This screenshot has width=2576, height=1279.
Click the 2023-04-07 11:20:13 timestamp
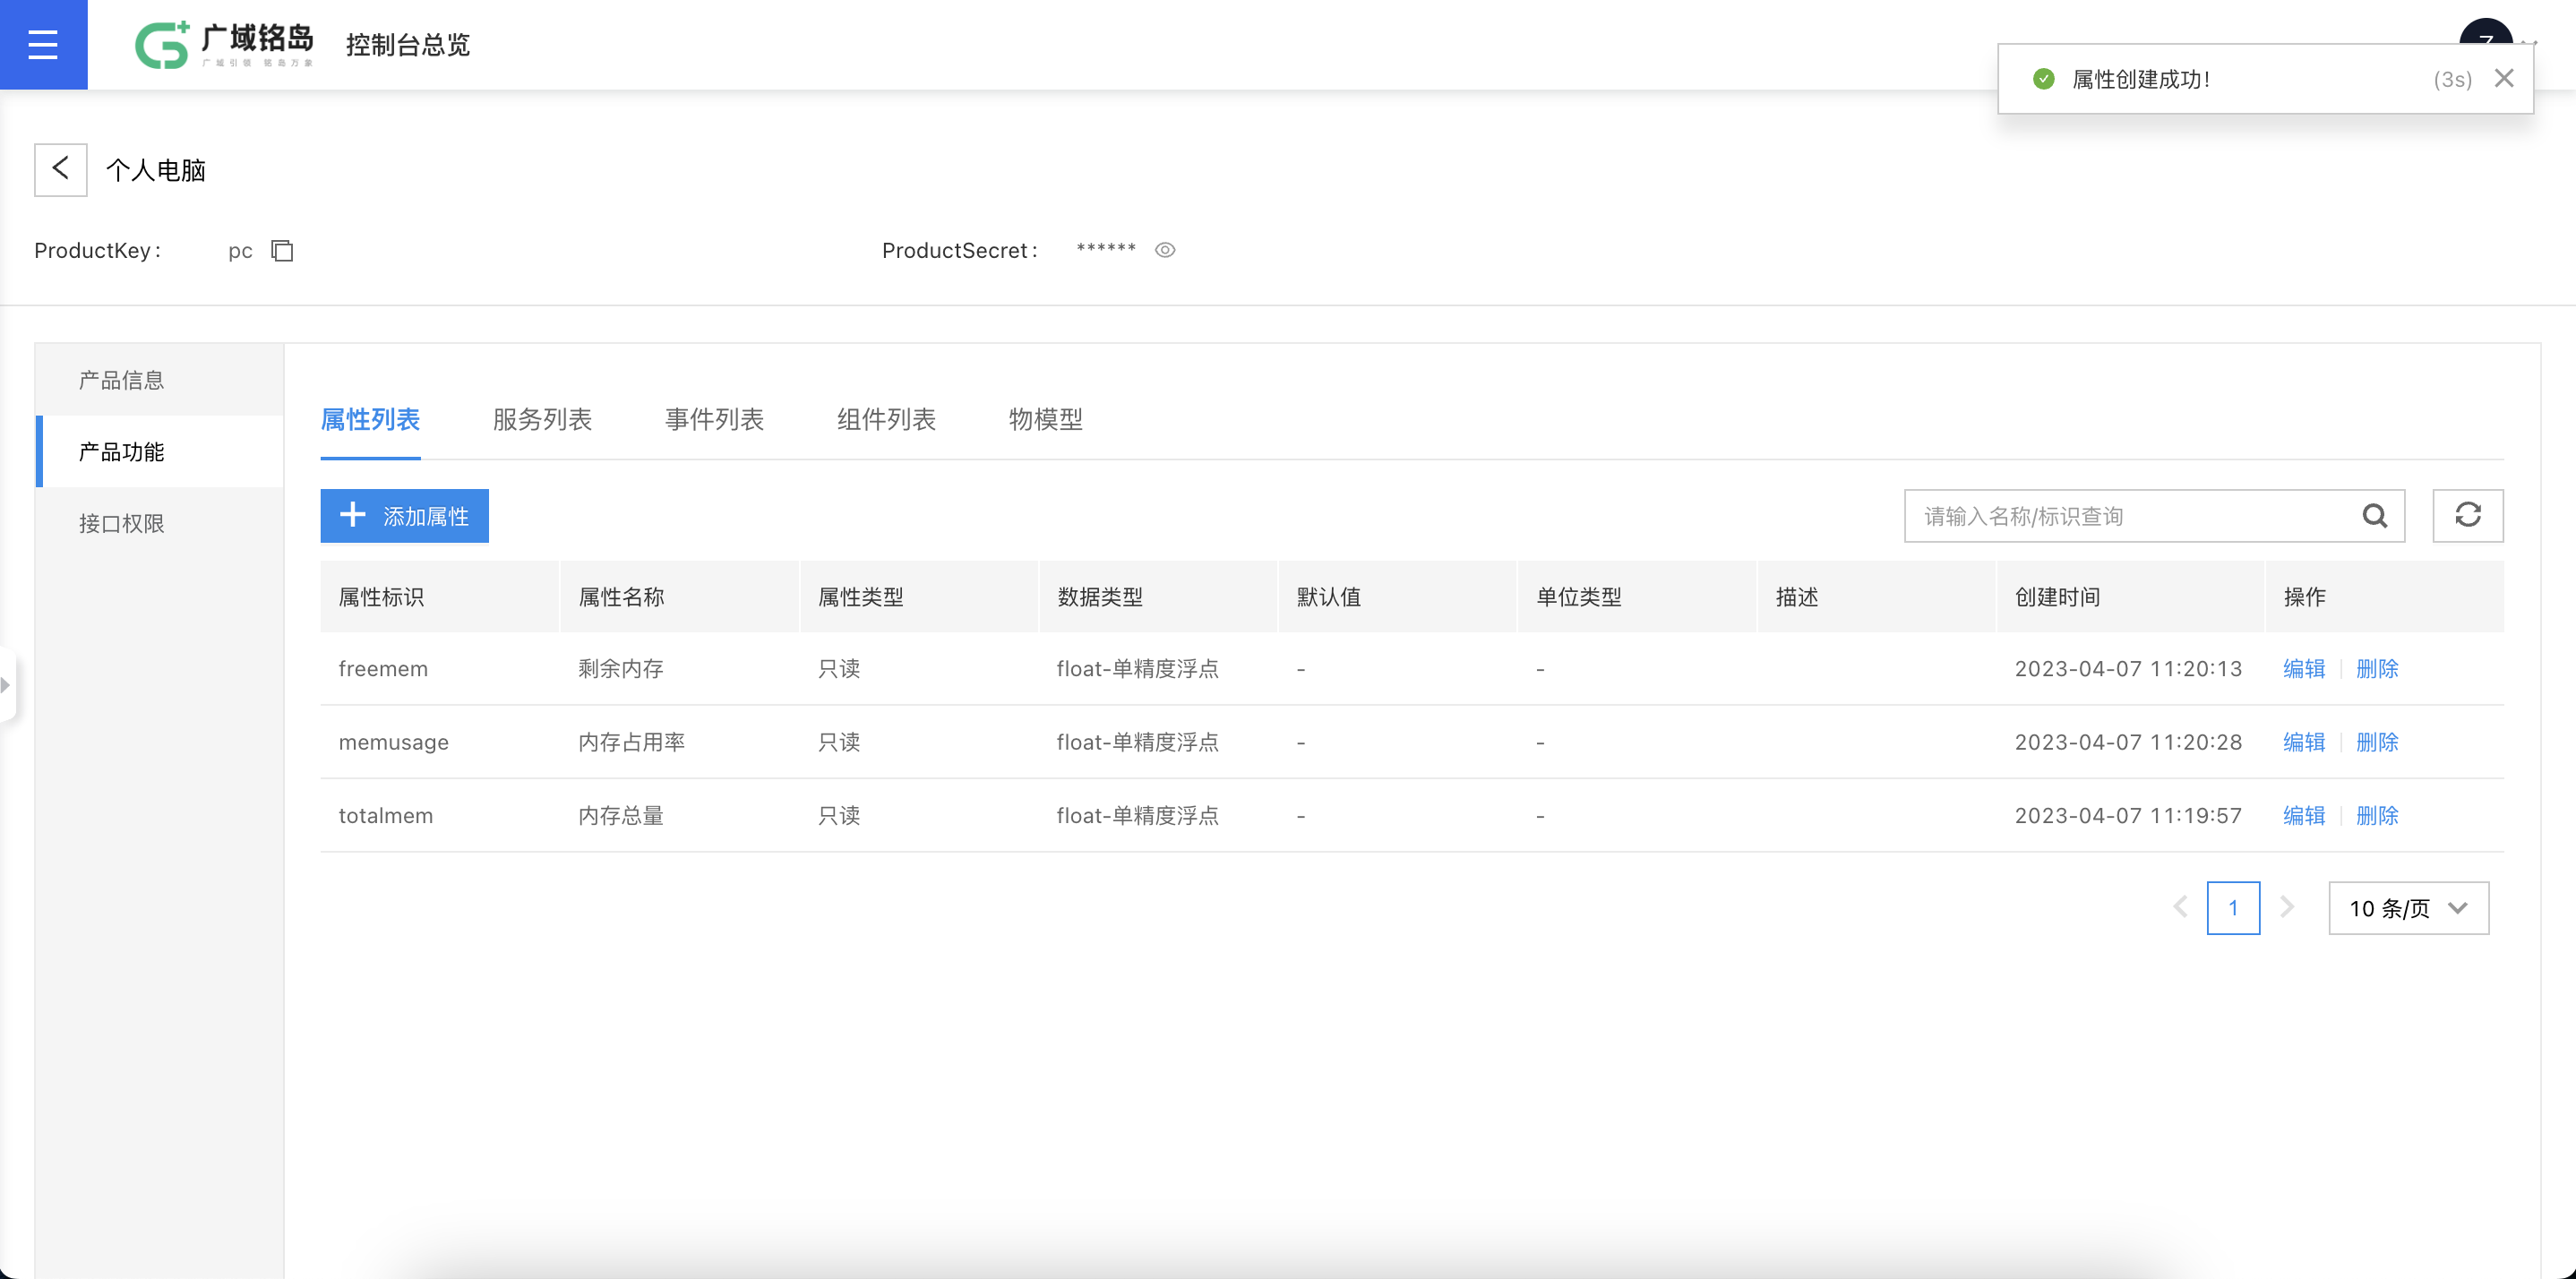2128,669
